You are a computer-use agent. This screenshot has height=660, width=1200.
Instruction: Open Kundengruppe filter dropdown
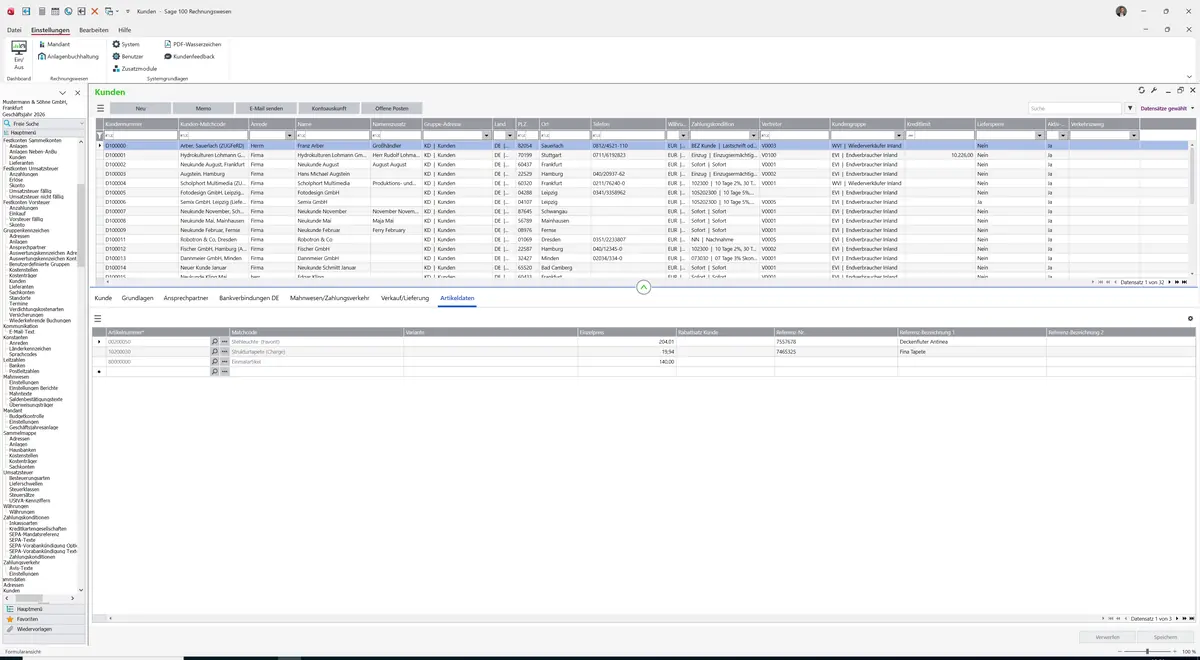[x=898, y=135]
